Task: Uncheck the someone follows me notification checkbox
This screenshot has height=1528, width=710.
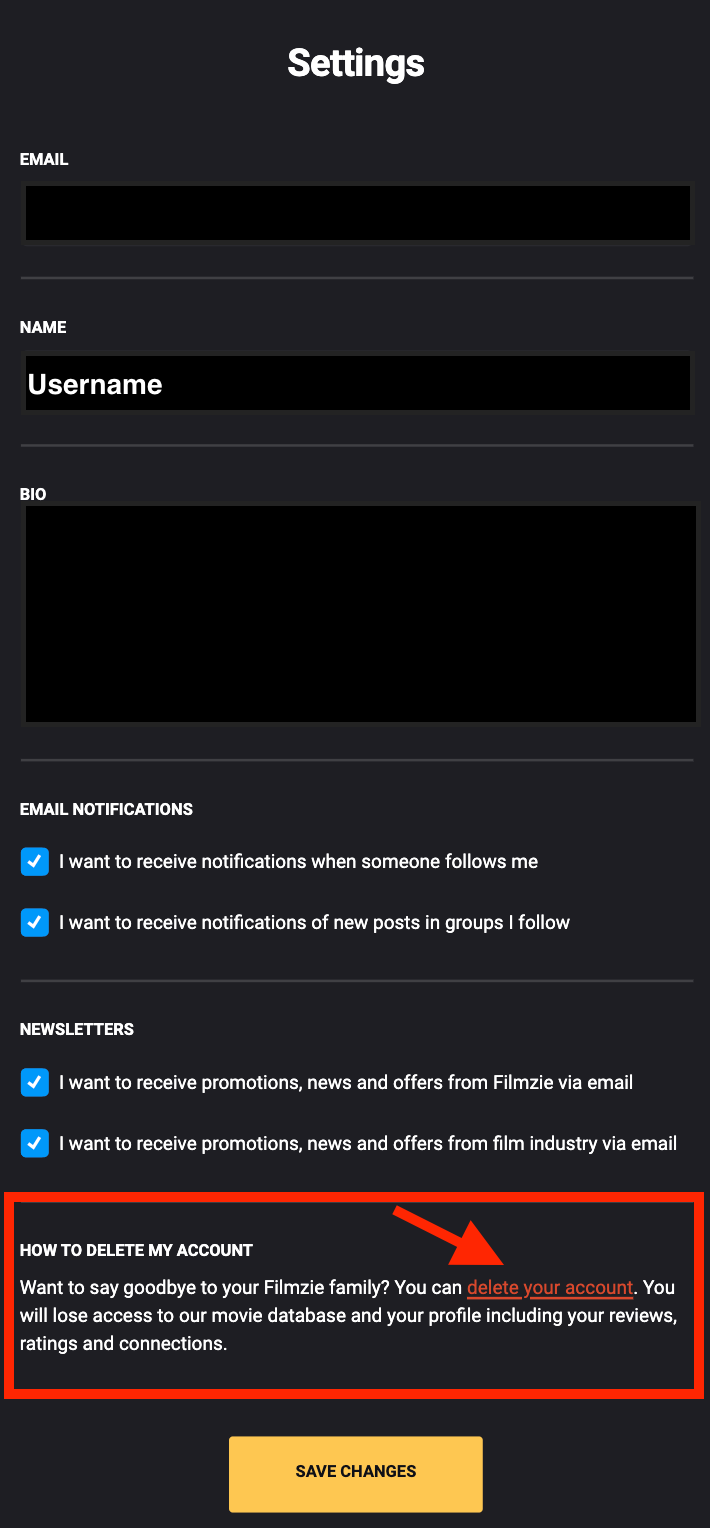Action: point(35,861)
